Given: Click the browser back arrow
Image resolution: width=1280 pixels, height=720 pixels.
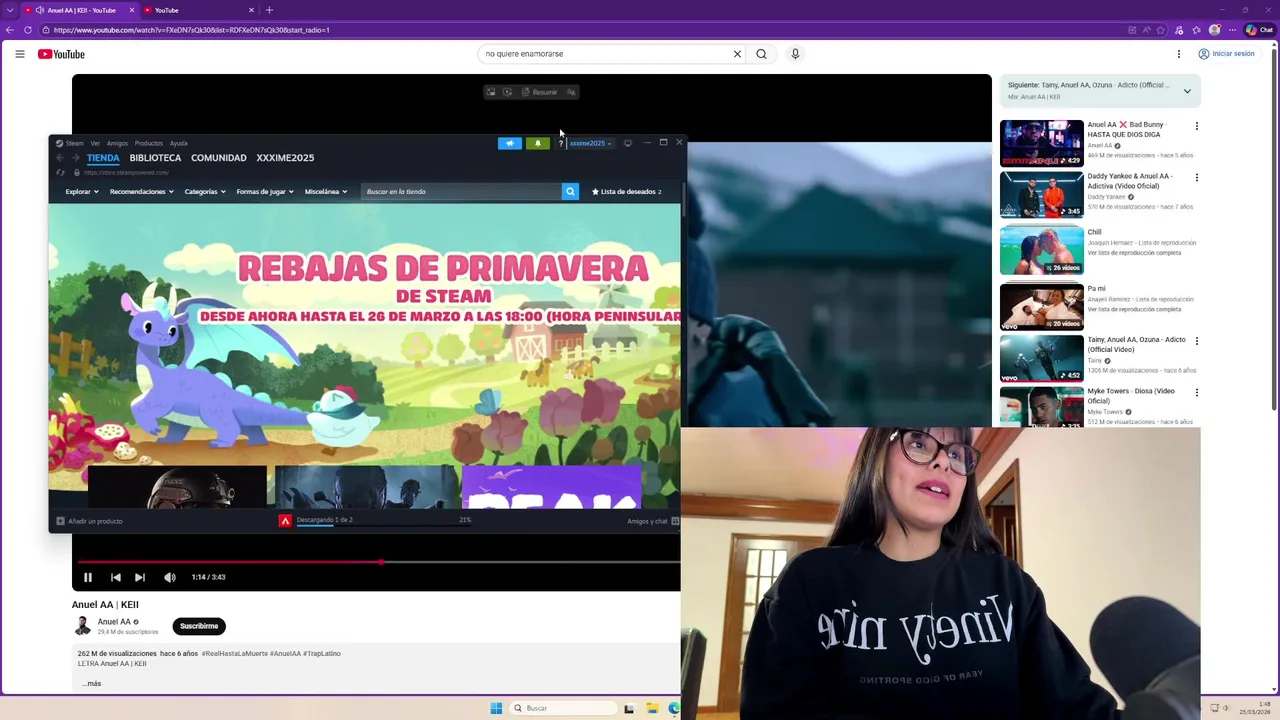Looking at the screenshot, I should [x=10, y=30].
